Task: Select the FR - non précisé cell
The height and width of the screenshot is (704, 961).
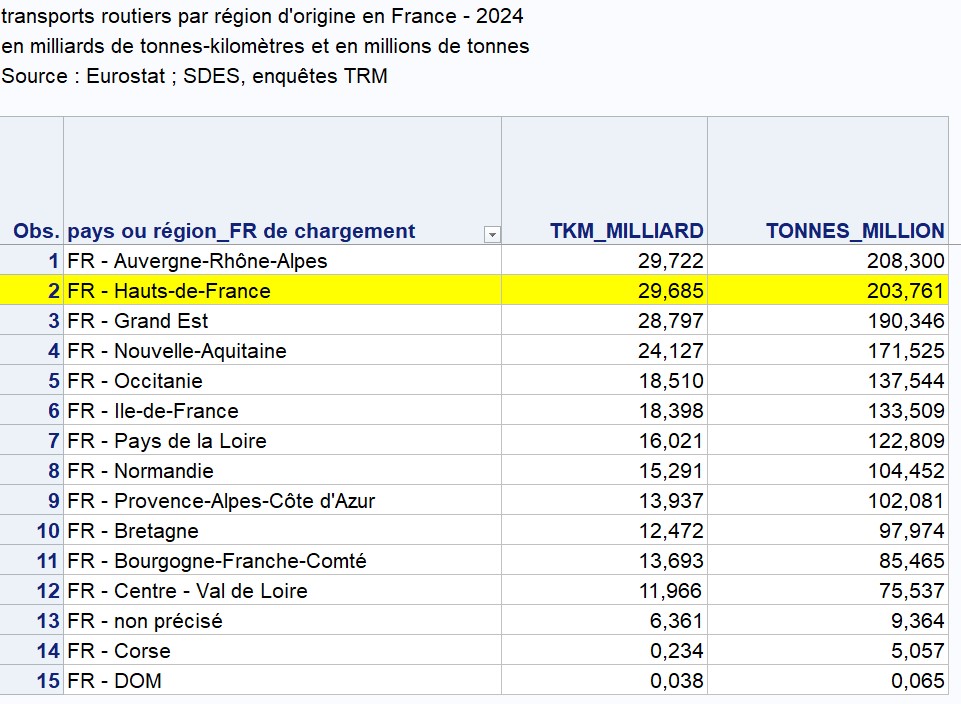Action: click(145, 621)
